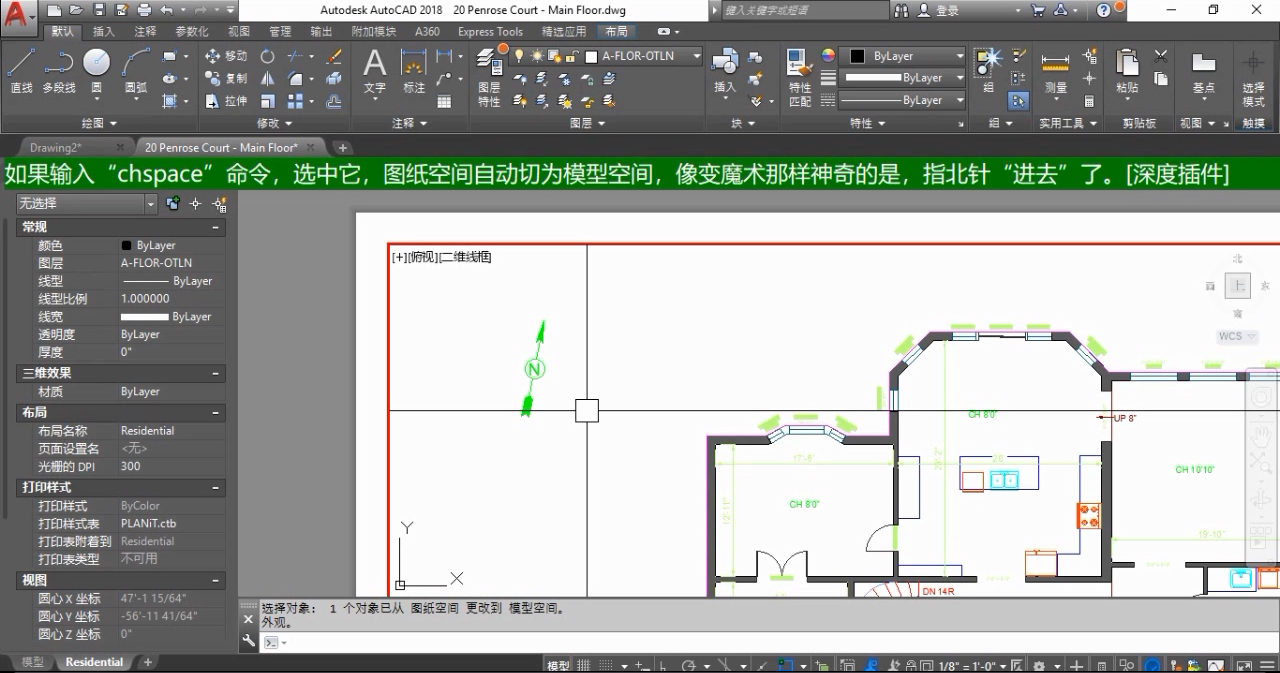Click the Cut scissors icon

[x=1161, y=57]
